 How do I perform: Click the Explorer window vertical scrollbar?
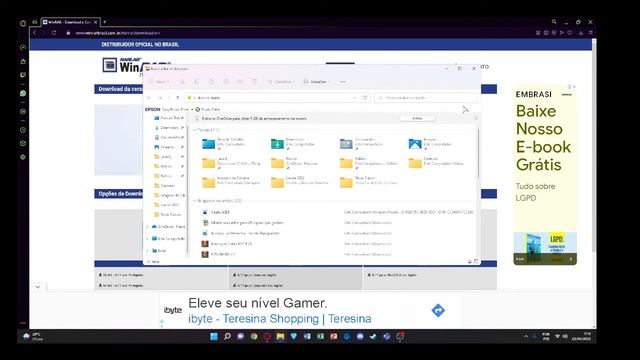pyautogui.click(x=478, y=153)
